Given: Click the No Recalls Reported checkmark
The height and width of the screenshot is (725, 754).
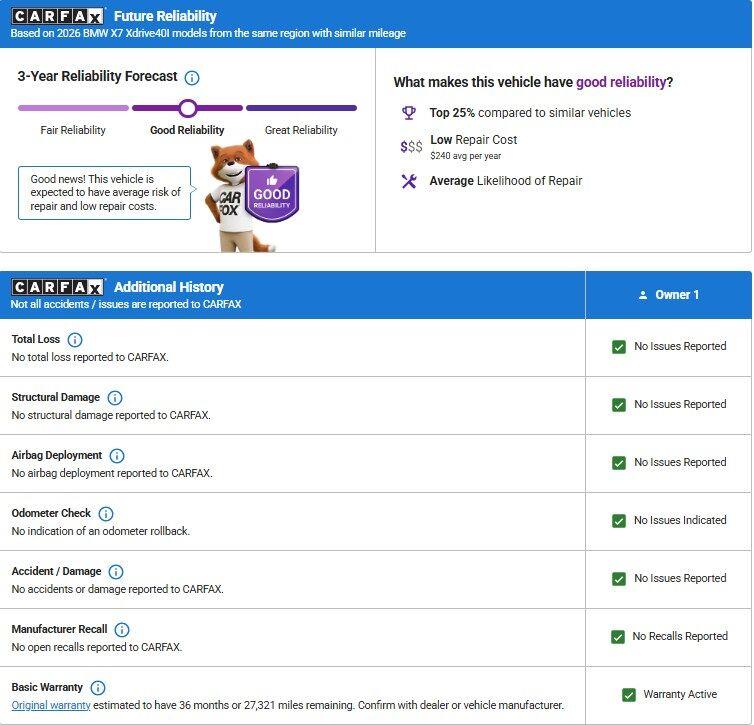Looking at the screenshot, I should (x=618, y=637).
